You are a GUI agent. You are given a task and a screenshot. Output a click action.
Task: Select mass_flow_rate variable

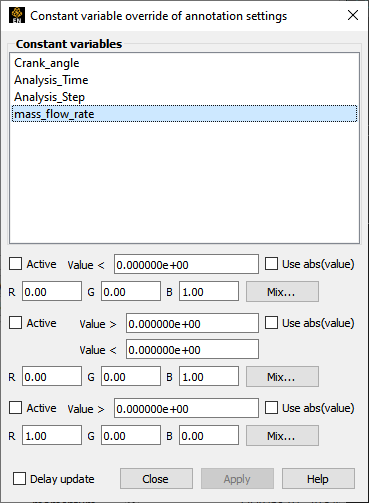(x=184, y=114)
